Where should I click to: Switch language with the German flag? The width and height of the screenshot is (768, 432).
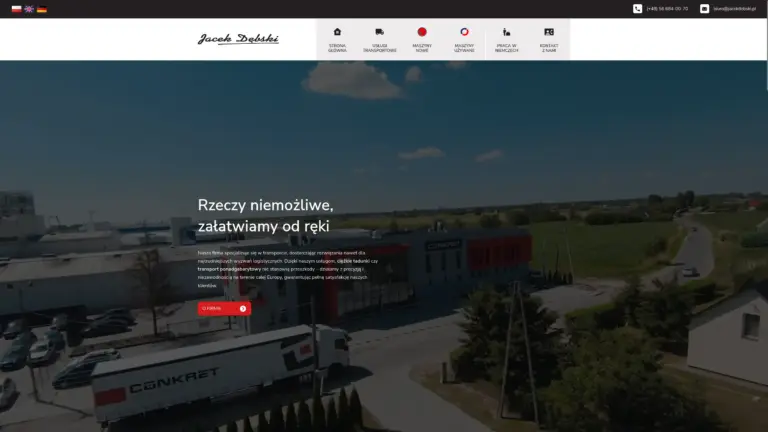coord(42,9)
